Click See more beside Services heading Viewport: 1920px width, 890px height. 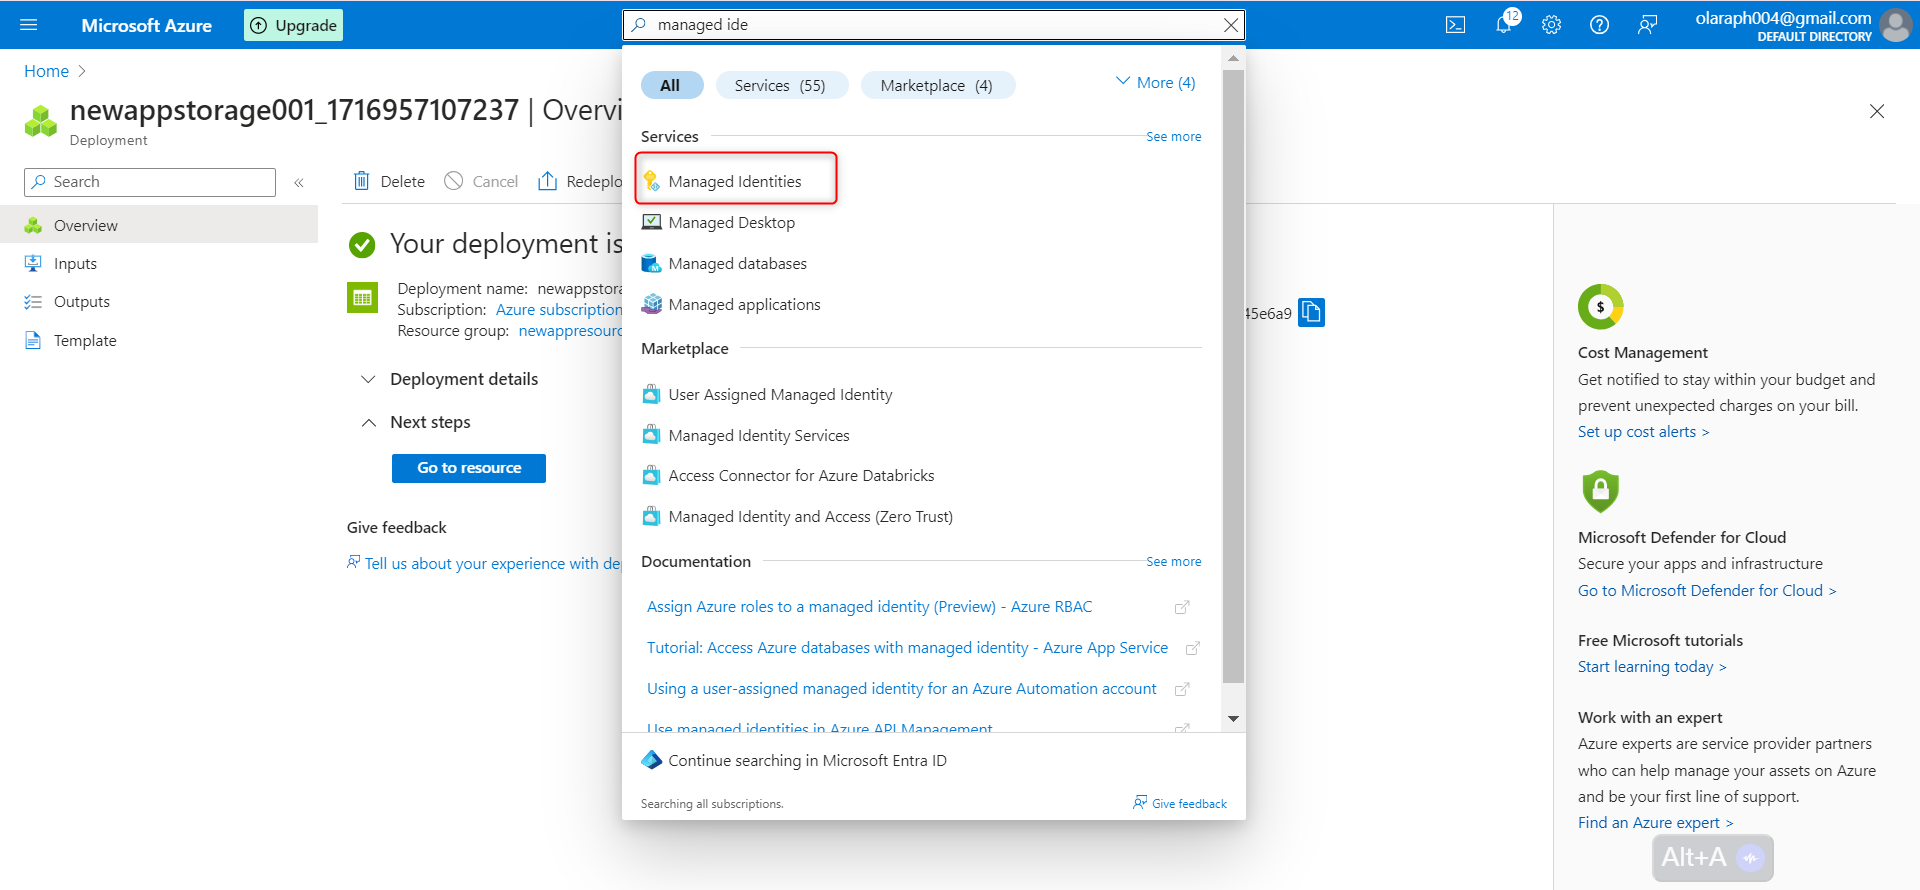pyautogui.click(x=1174, y=137)
